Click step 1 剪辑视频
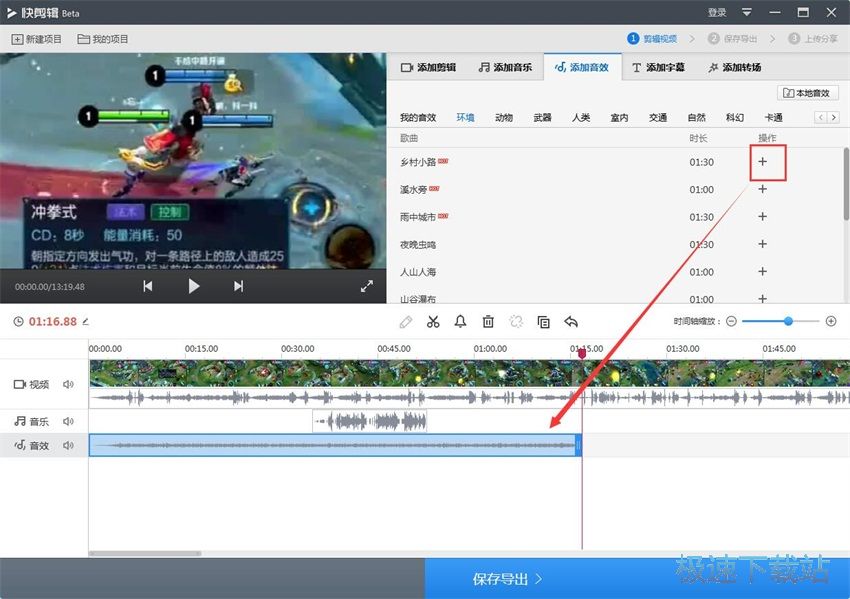The width and height of the screenshot is (850, 599). tap(652, 38)
